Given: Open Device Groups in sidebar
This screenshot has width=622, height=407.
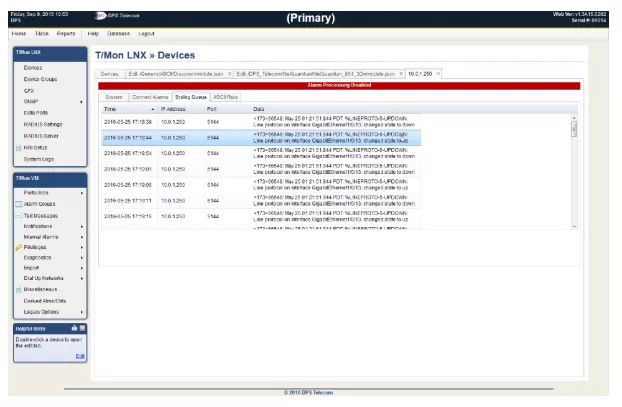Looking at the screenshot, I should 42,78.
